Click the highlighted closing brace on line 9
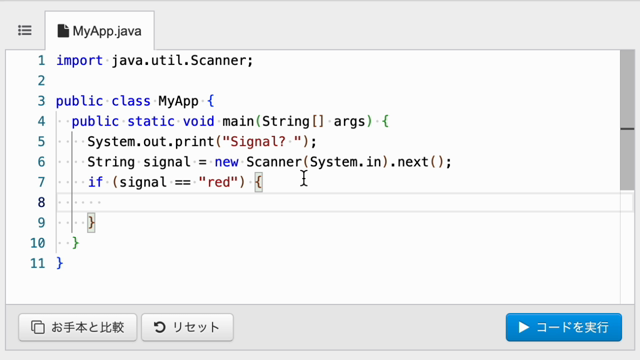 pos(91,223)
